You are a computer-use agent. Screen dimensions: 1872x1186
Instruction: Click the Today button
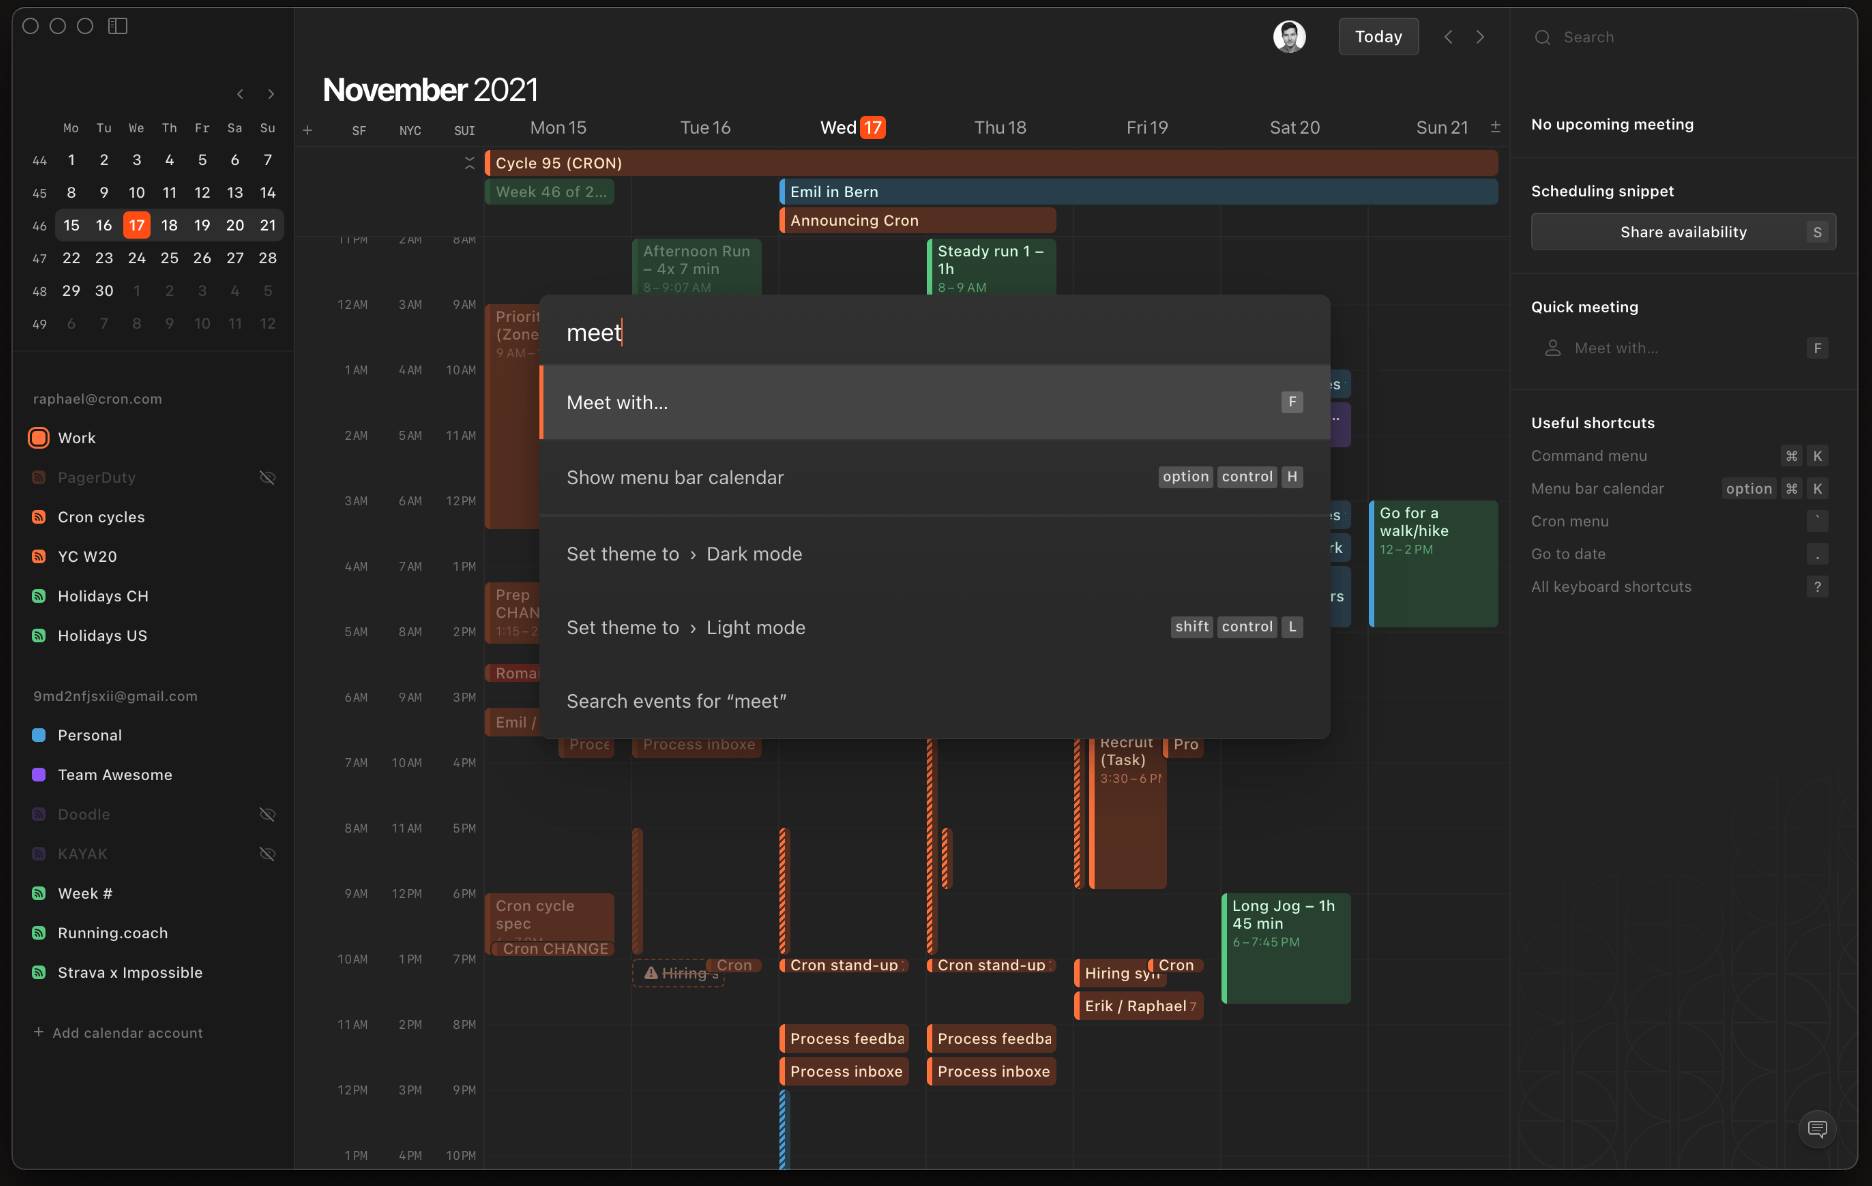[x=1378, y=37]
